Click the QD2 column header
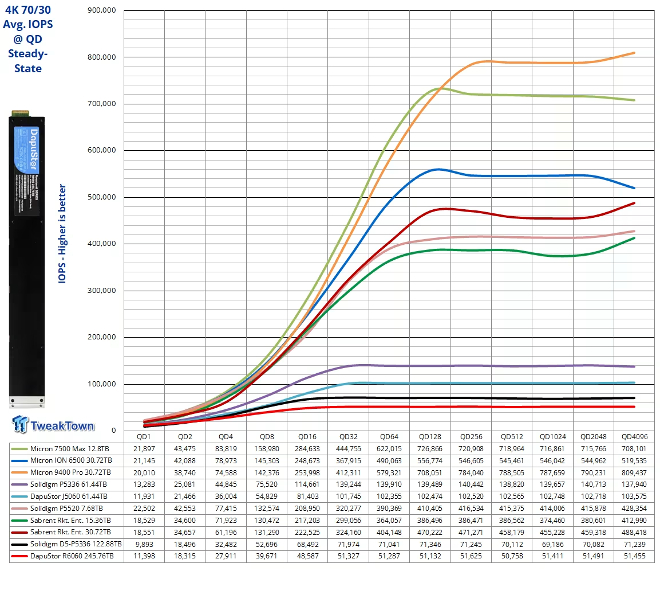The width and height of the screenshot is (660, 606). click(185, 437)
